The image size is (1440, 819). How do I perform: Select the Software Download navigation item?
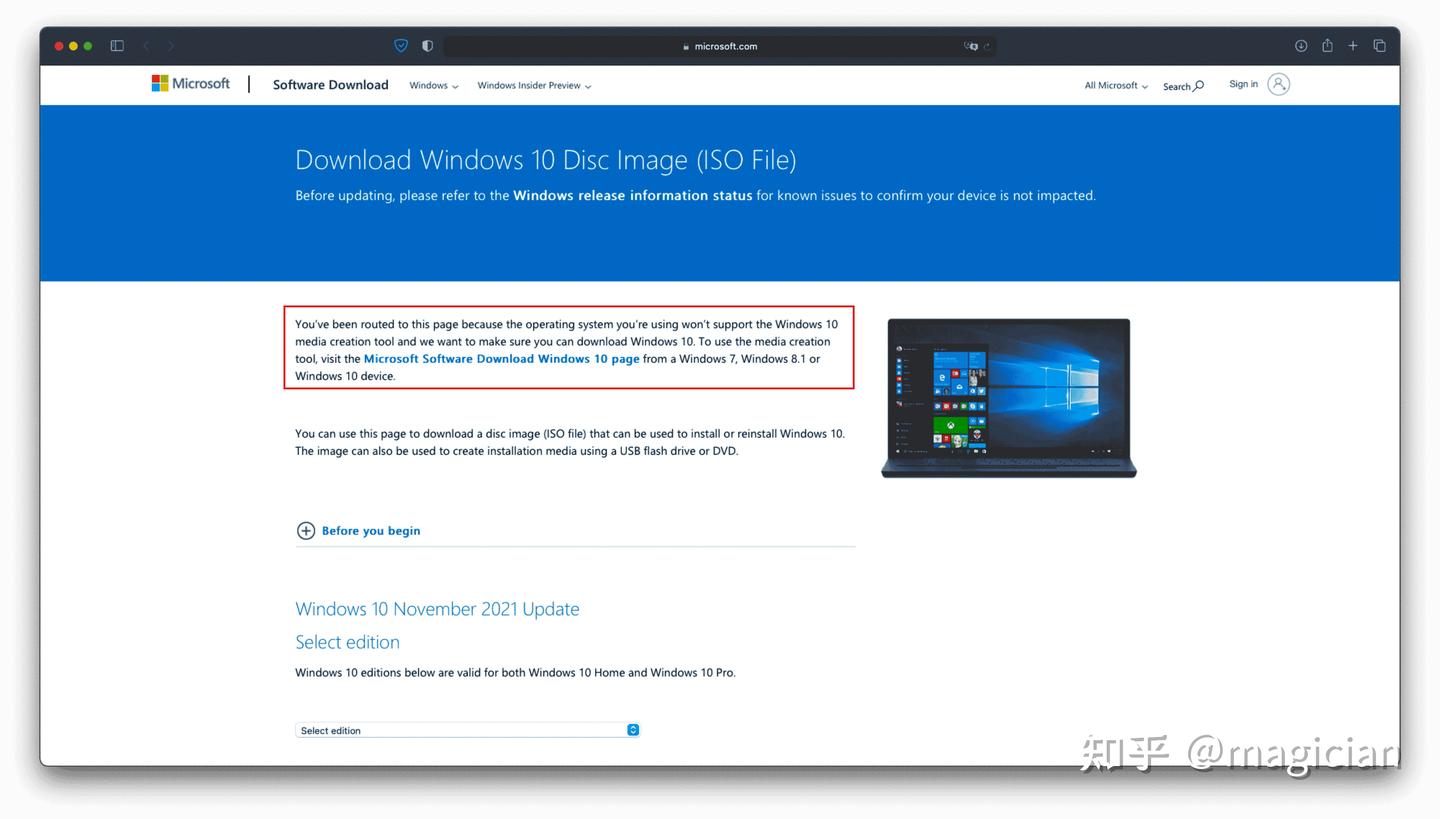(331, 85)
